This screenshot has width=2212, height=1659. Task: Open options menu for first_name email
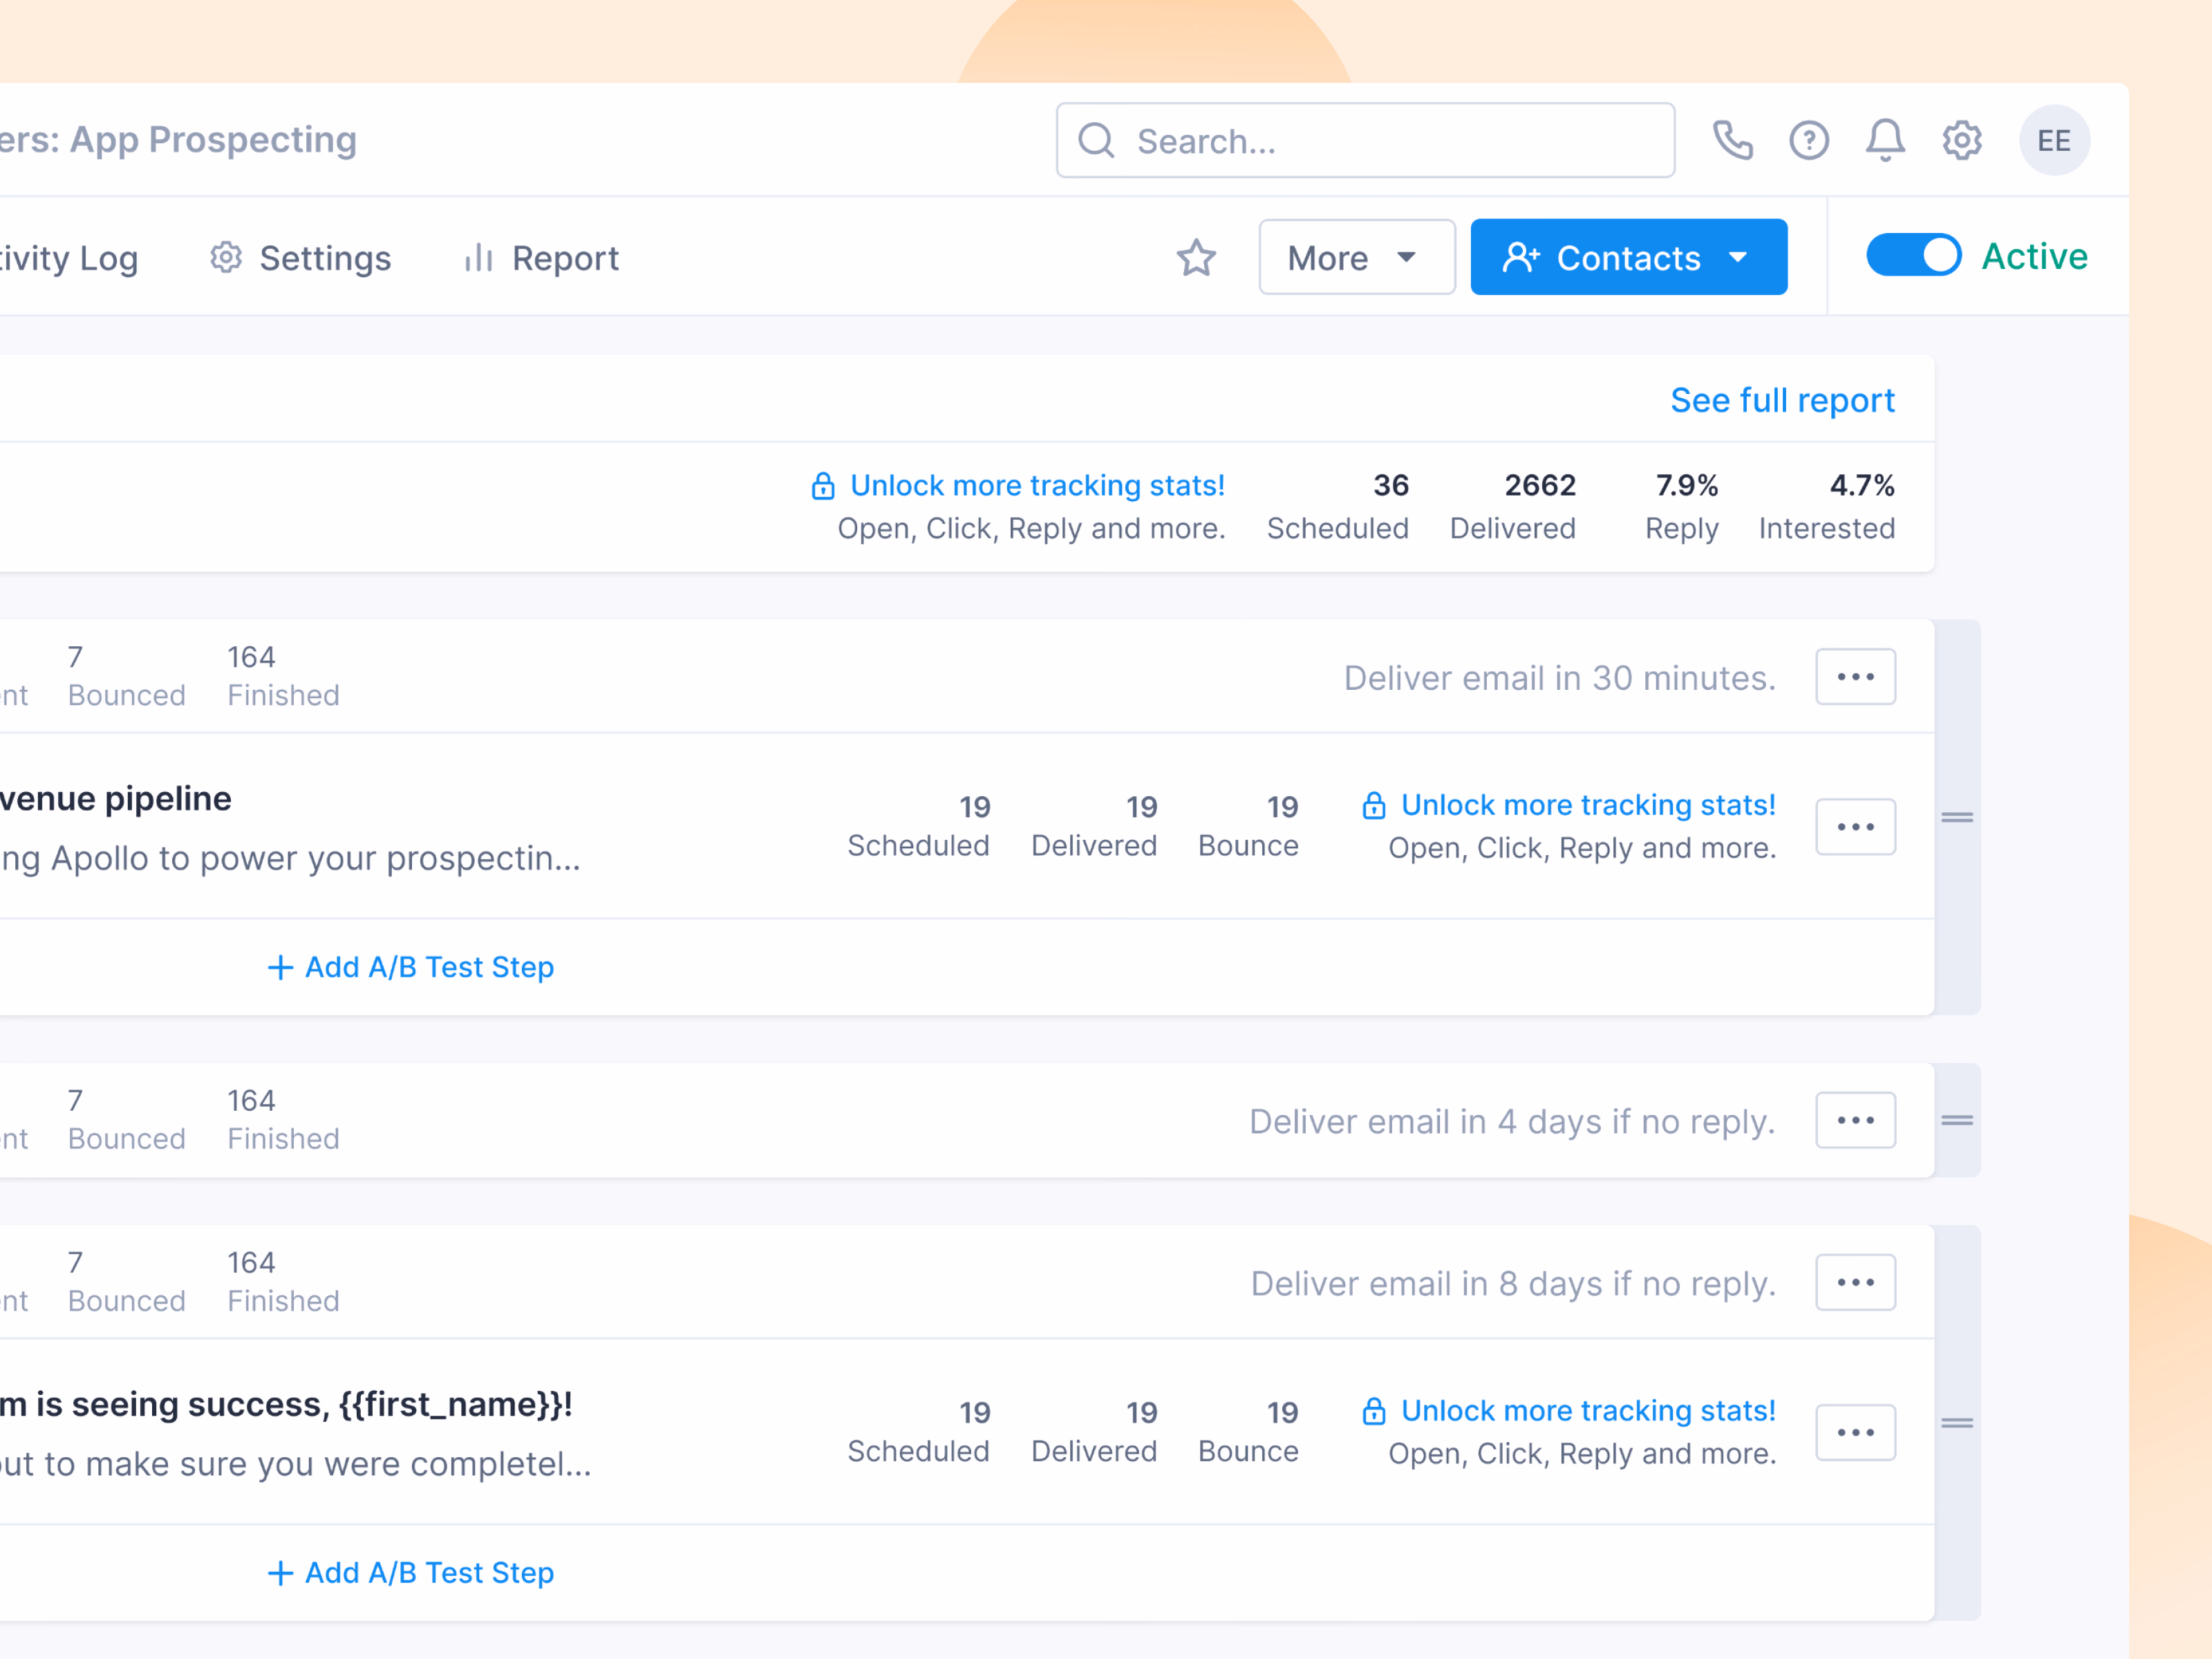(1855, 1432)
